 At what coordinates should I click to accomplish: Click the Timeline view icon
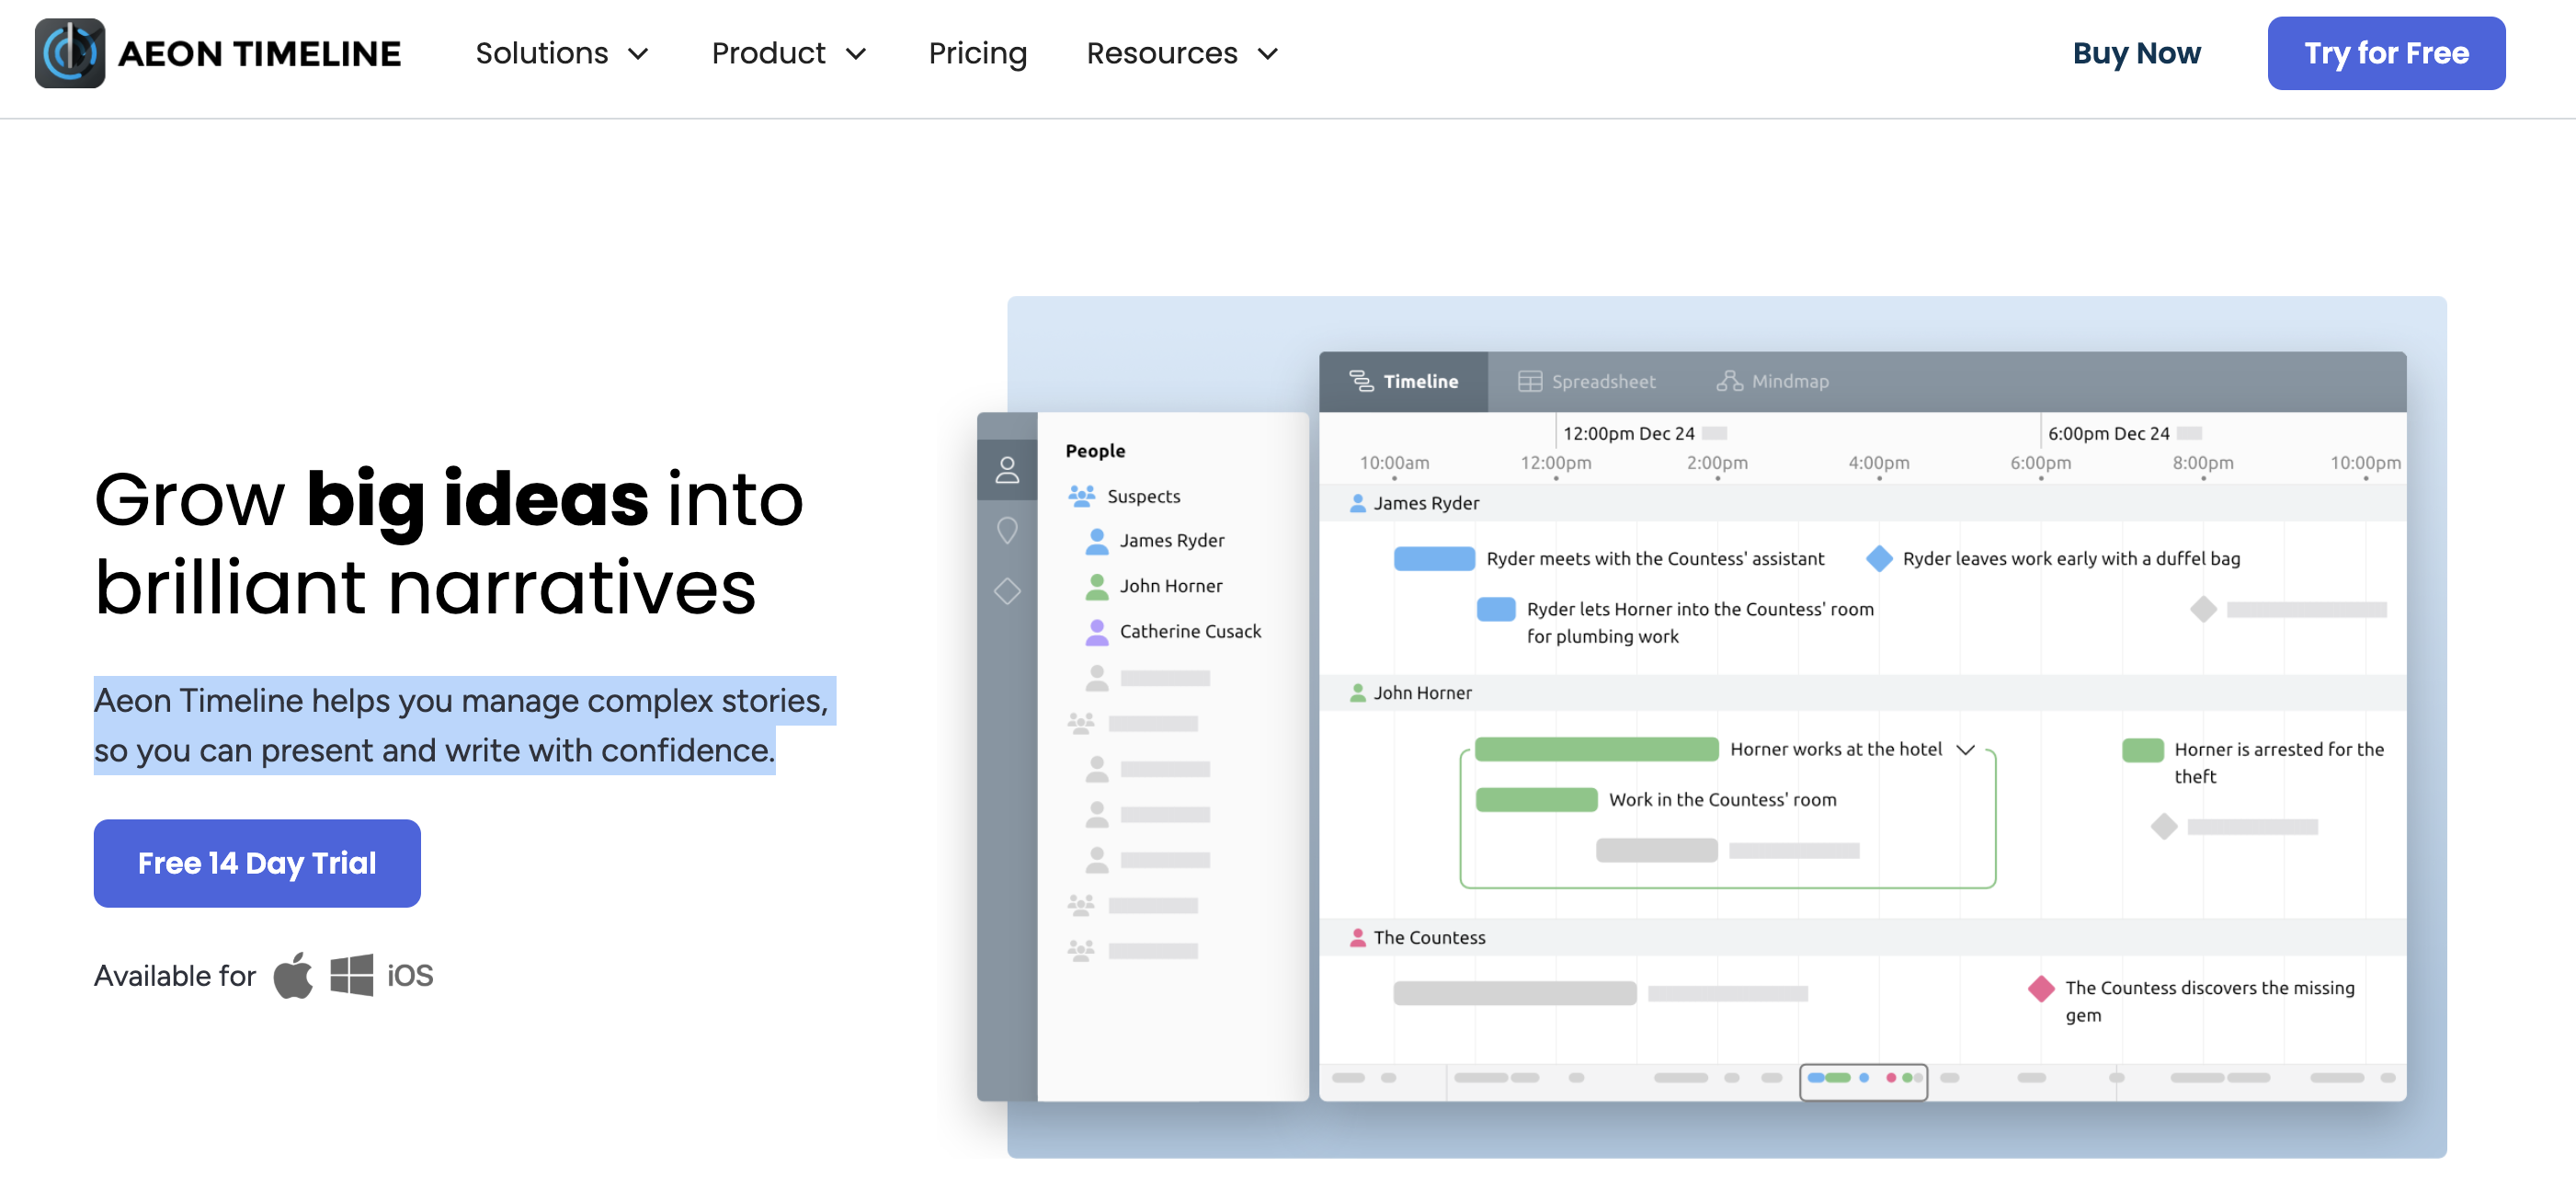tap(1362, 381)
